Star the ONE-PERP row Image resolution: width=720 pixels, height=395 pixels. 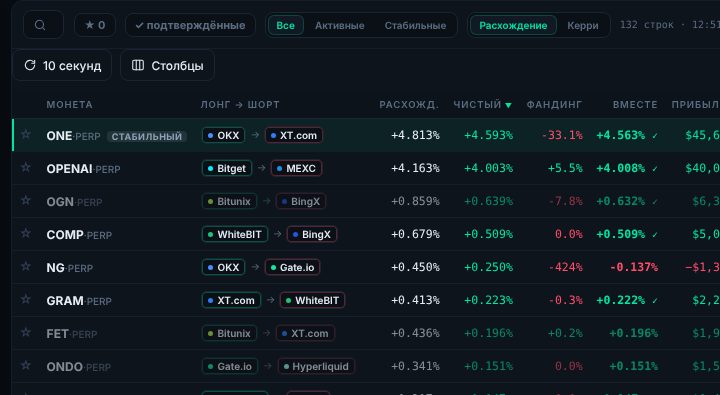(x=26, y=134)
